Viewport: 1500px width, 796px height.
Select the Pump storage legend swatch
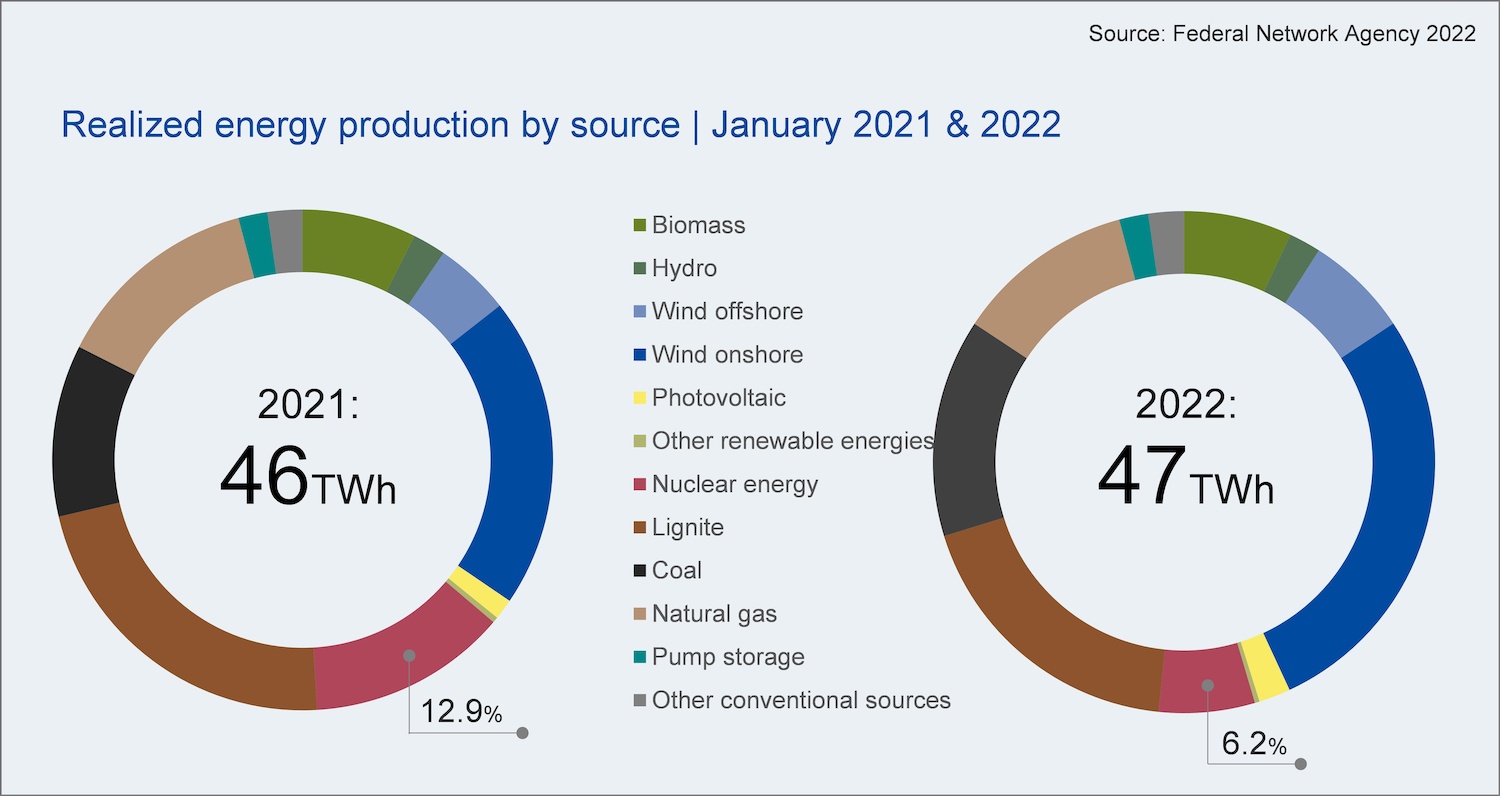(x=640, y=657)
